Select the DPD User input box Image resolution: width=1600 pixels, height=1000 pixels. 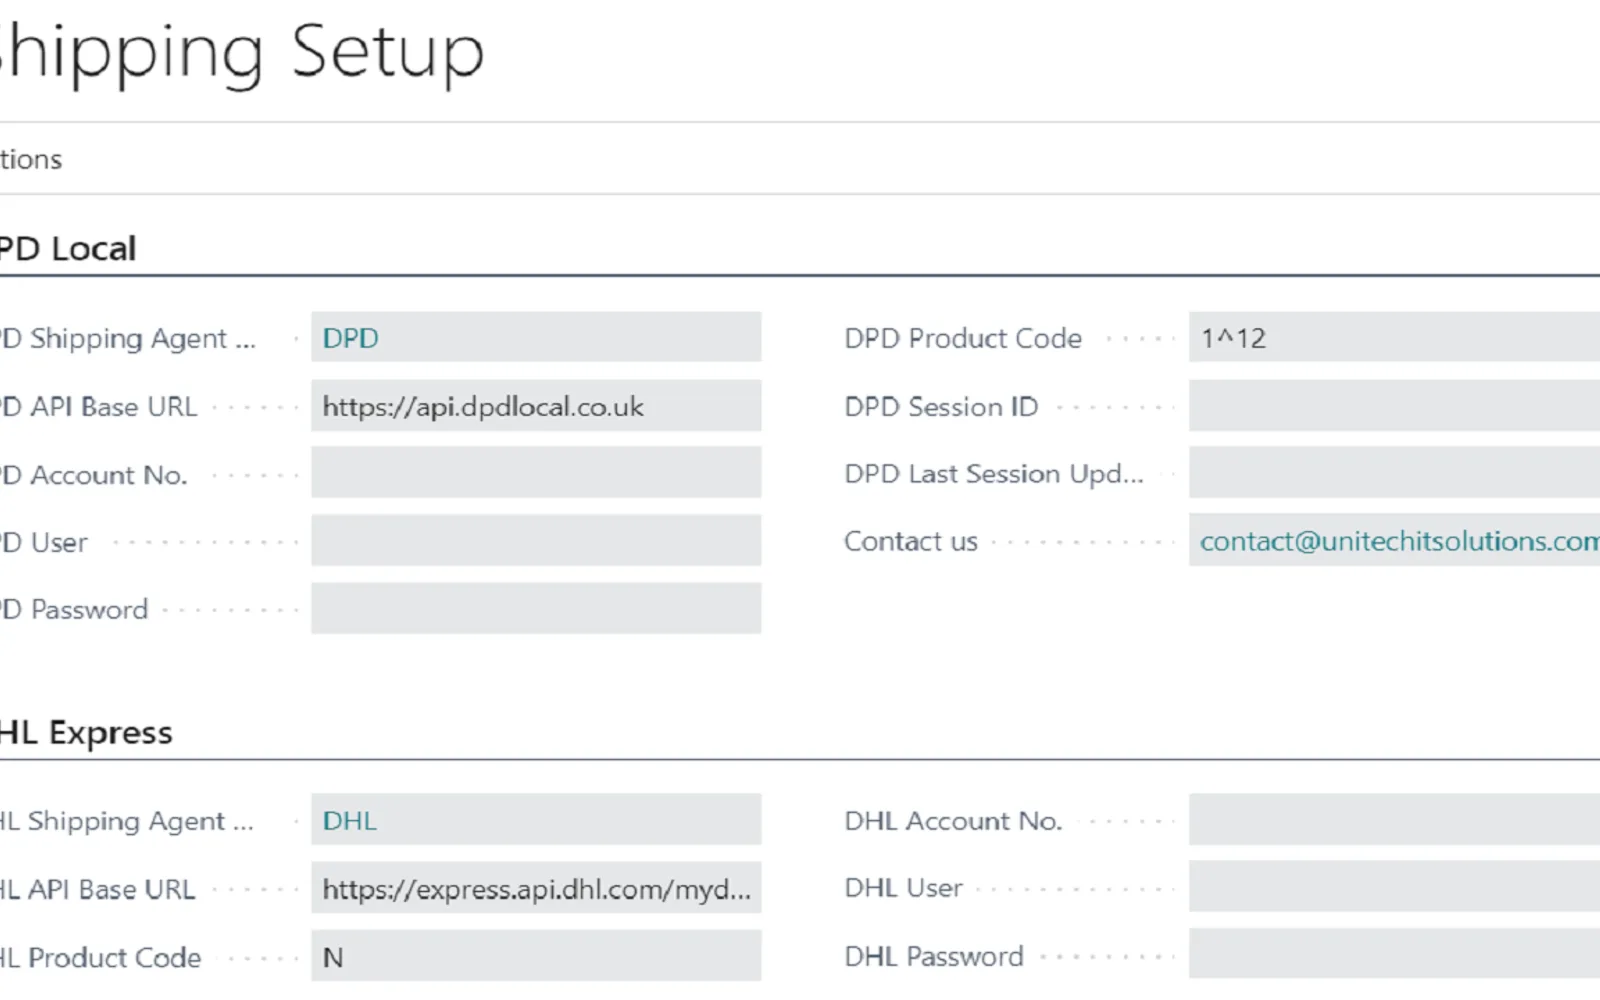tap(536, 541)
